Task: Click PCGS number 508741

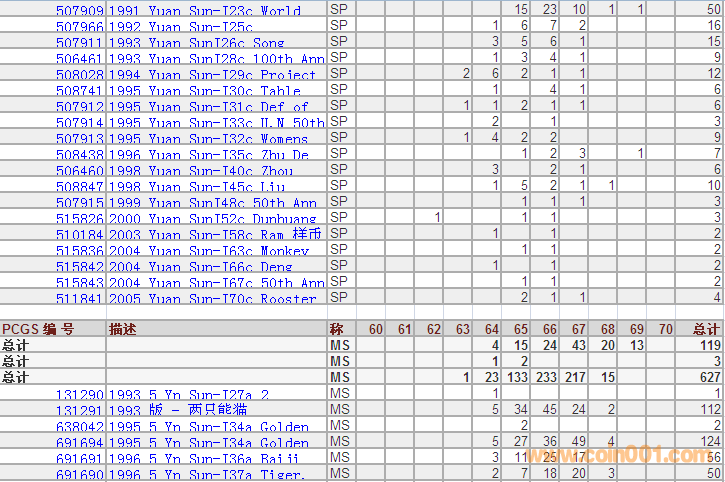Action: (x=79, y=90)
